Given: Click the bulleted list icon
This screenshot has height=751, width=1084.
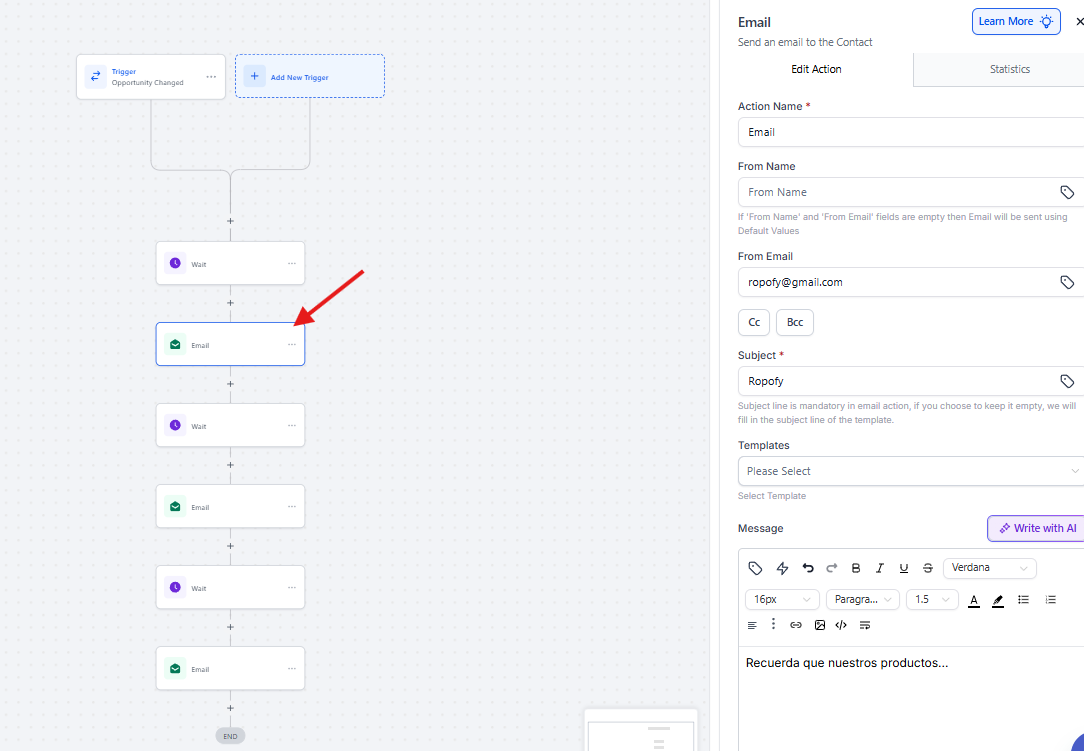Looking at the screenshot, I should coord(1023,600).
